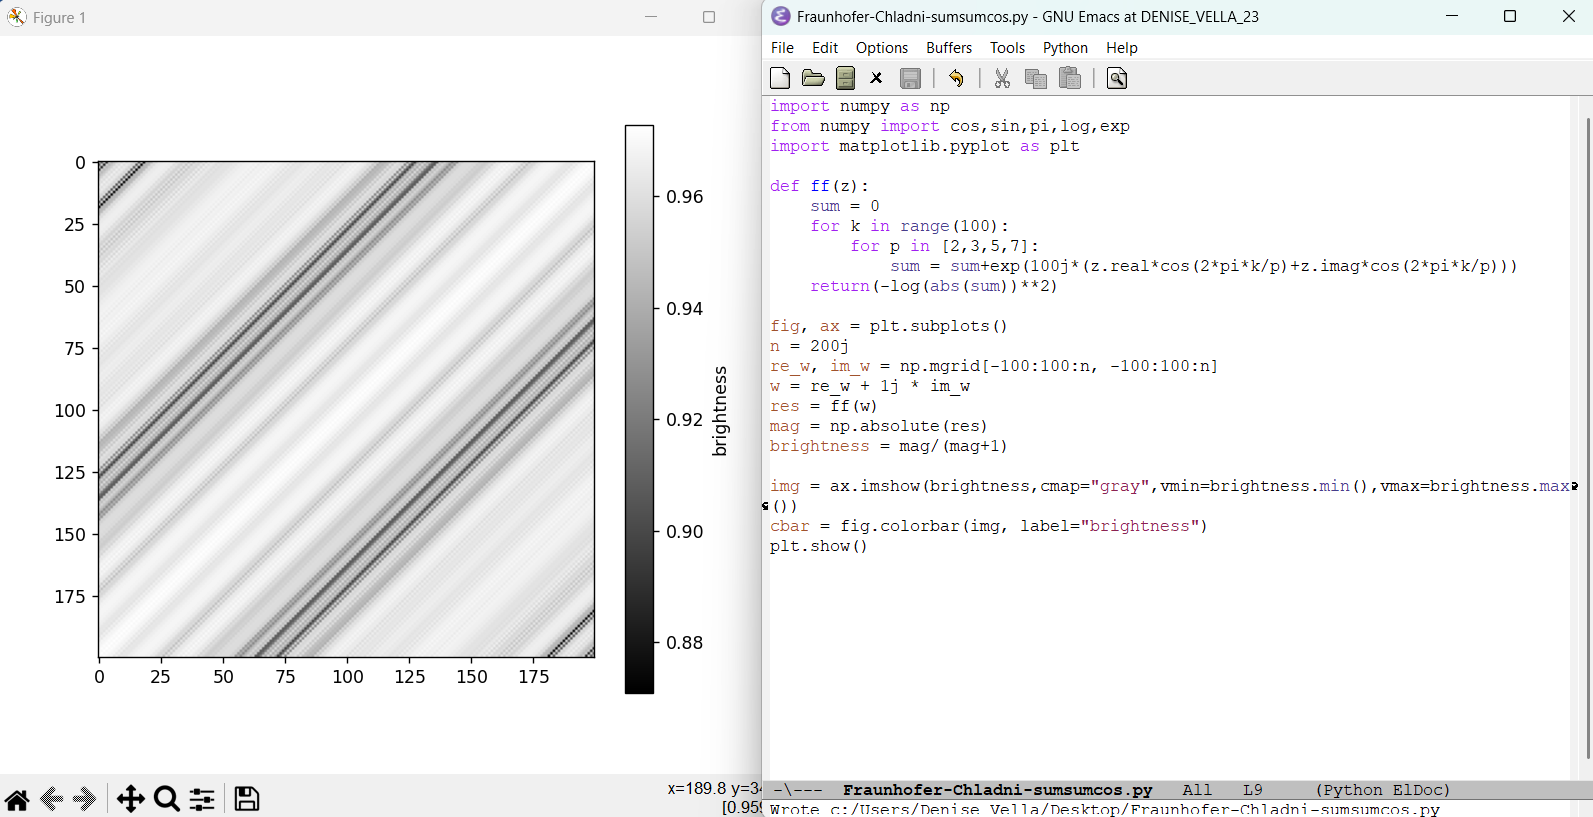This screenshot has width=1593, height=817.
Task: Click the brightness colorbar gradient
Action: 639,409
